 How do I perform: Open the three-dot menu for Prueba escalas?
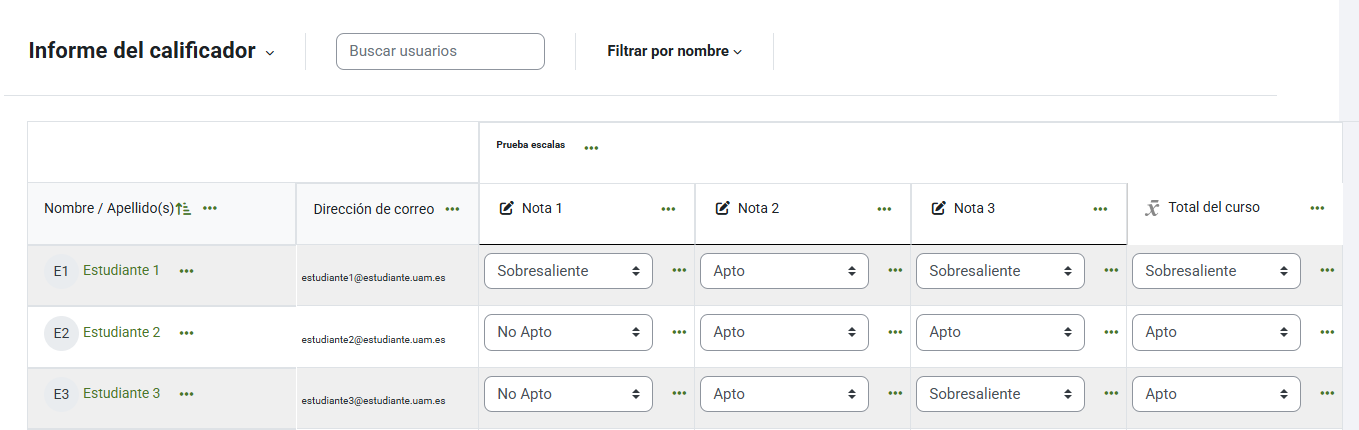point(591,148)
